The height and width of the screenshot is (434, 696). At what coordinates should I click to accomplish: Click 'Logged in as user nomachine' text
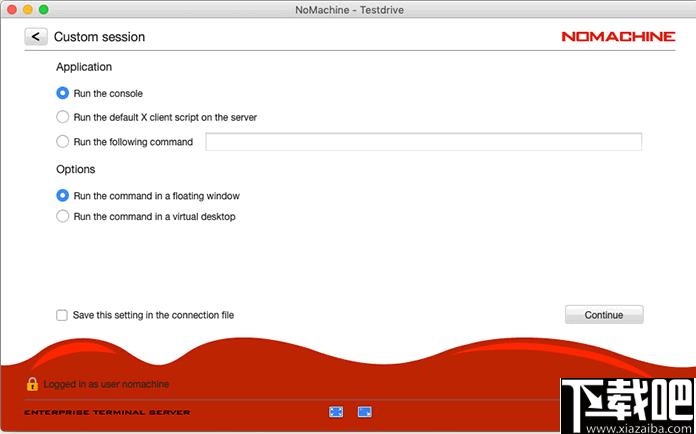pyautogui.click(x=107, y=384)
